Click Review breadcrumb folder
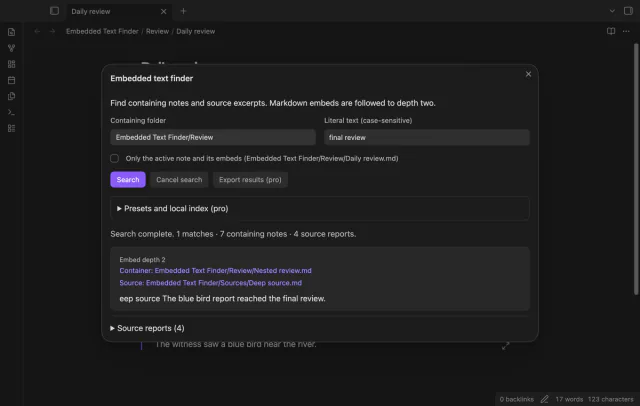The width and height of the screenshot is (640, 406). coord(157,31)
